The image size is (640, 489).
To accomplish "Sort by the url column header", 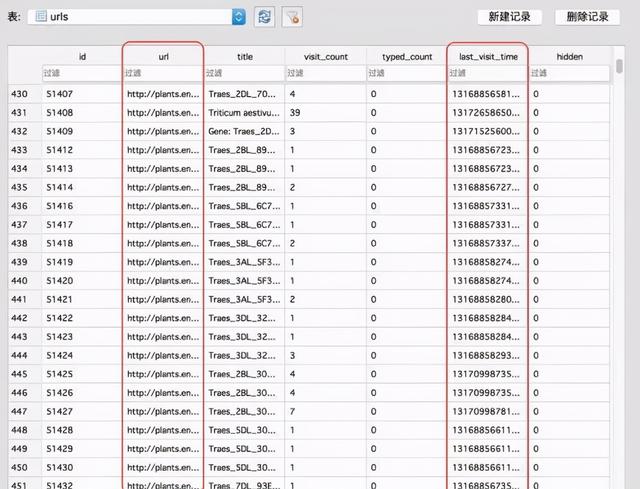I will point(163,57).
